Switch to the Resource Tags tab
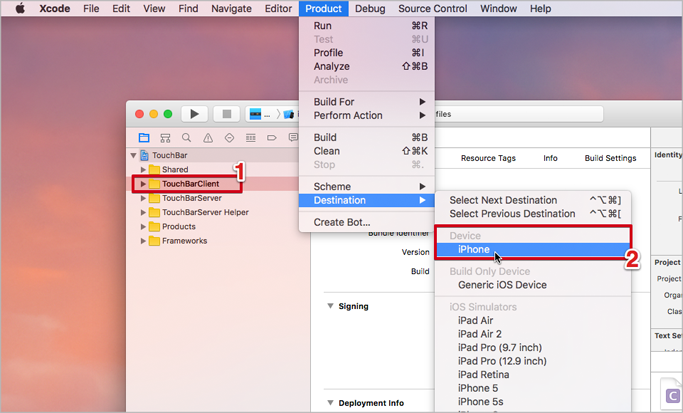Image resolution: width=683 pixels, height=413 pixels. tap(488, 158)
